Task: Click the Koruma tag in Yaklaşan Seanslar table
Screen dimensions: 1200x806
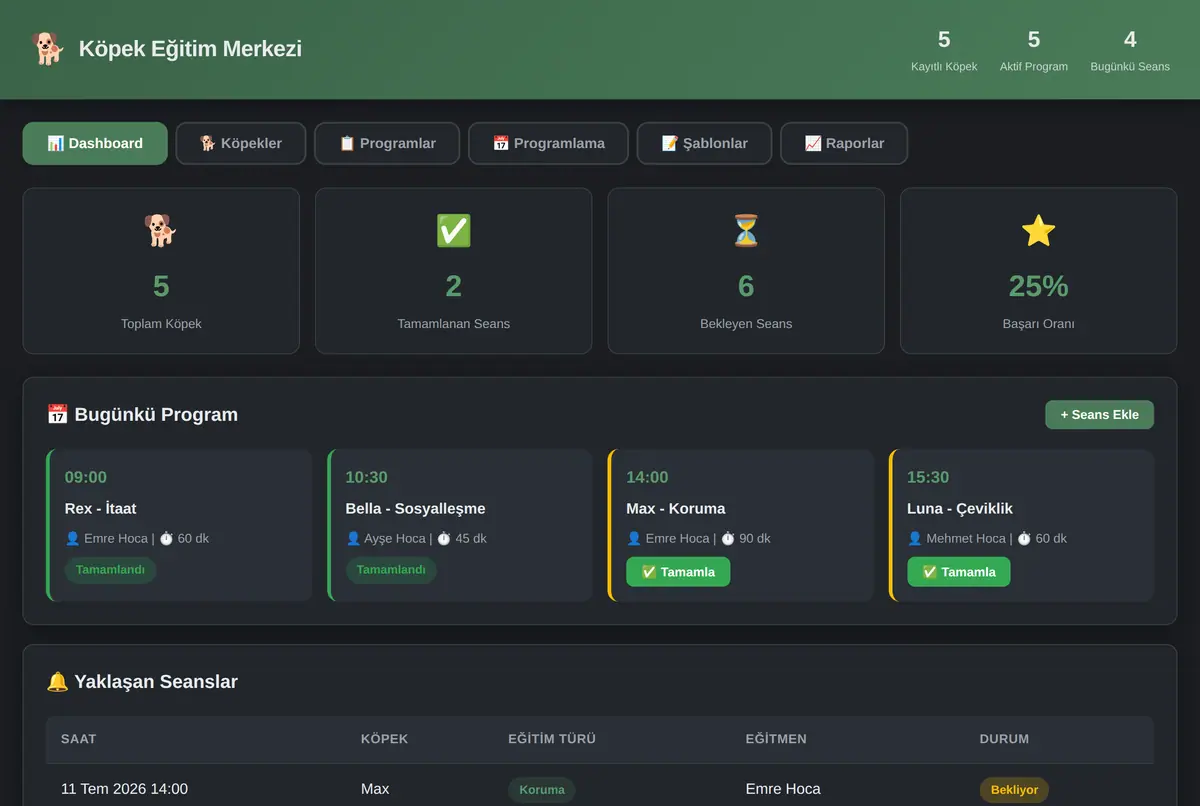Action: 542,790
